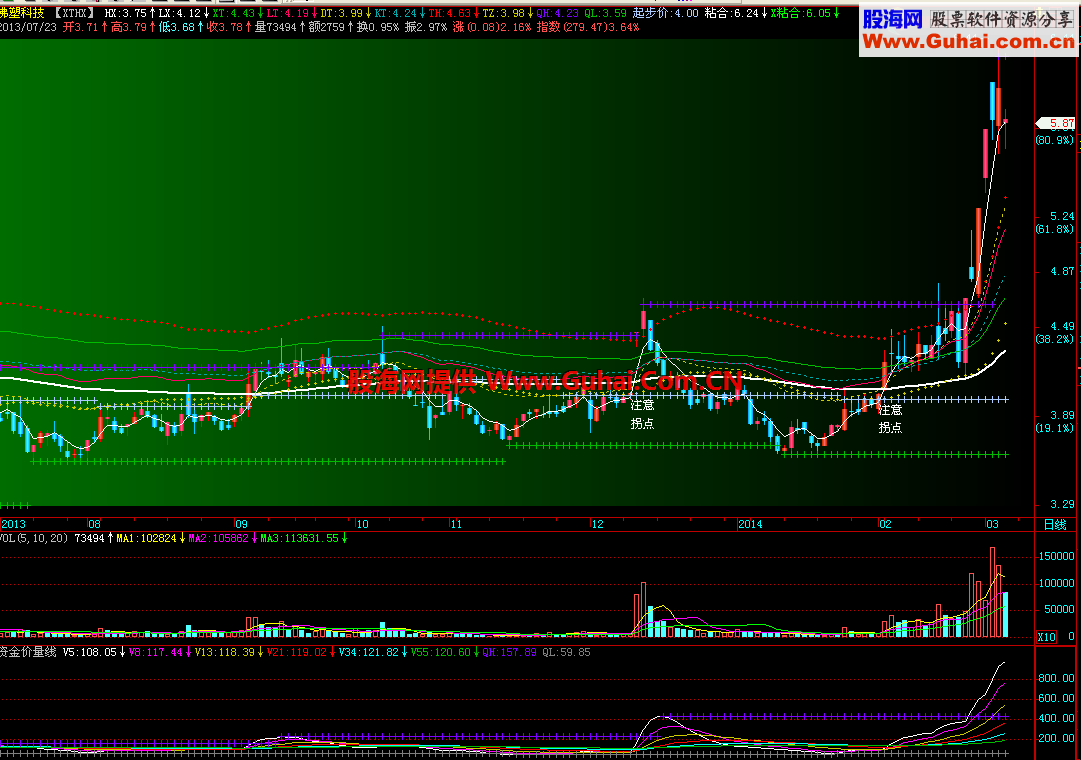Click the 12 month marker on time axis
This screenshot has height=760, width=1081.
597,524
